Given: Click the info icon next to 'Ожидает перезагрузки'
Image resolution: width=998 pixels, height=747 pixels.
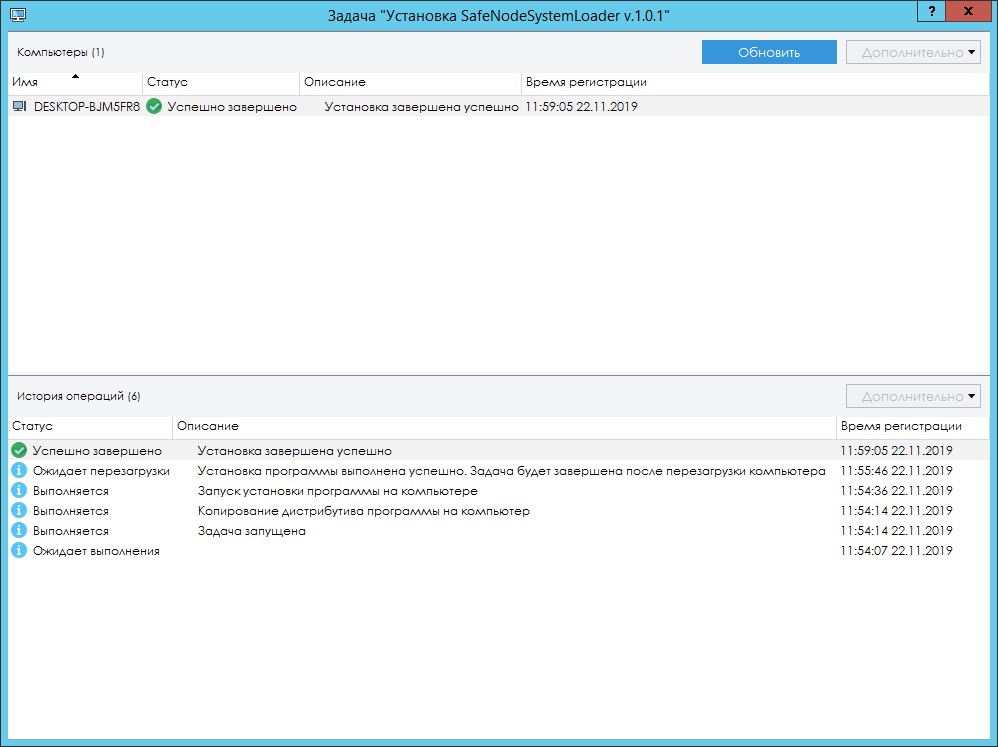Looking at the screenshot, I should click(17, 470).
